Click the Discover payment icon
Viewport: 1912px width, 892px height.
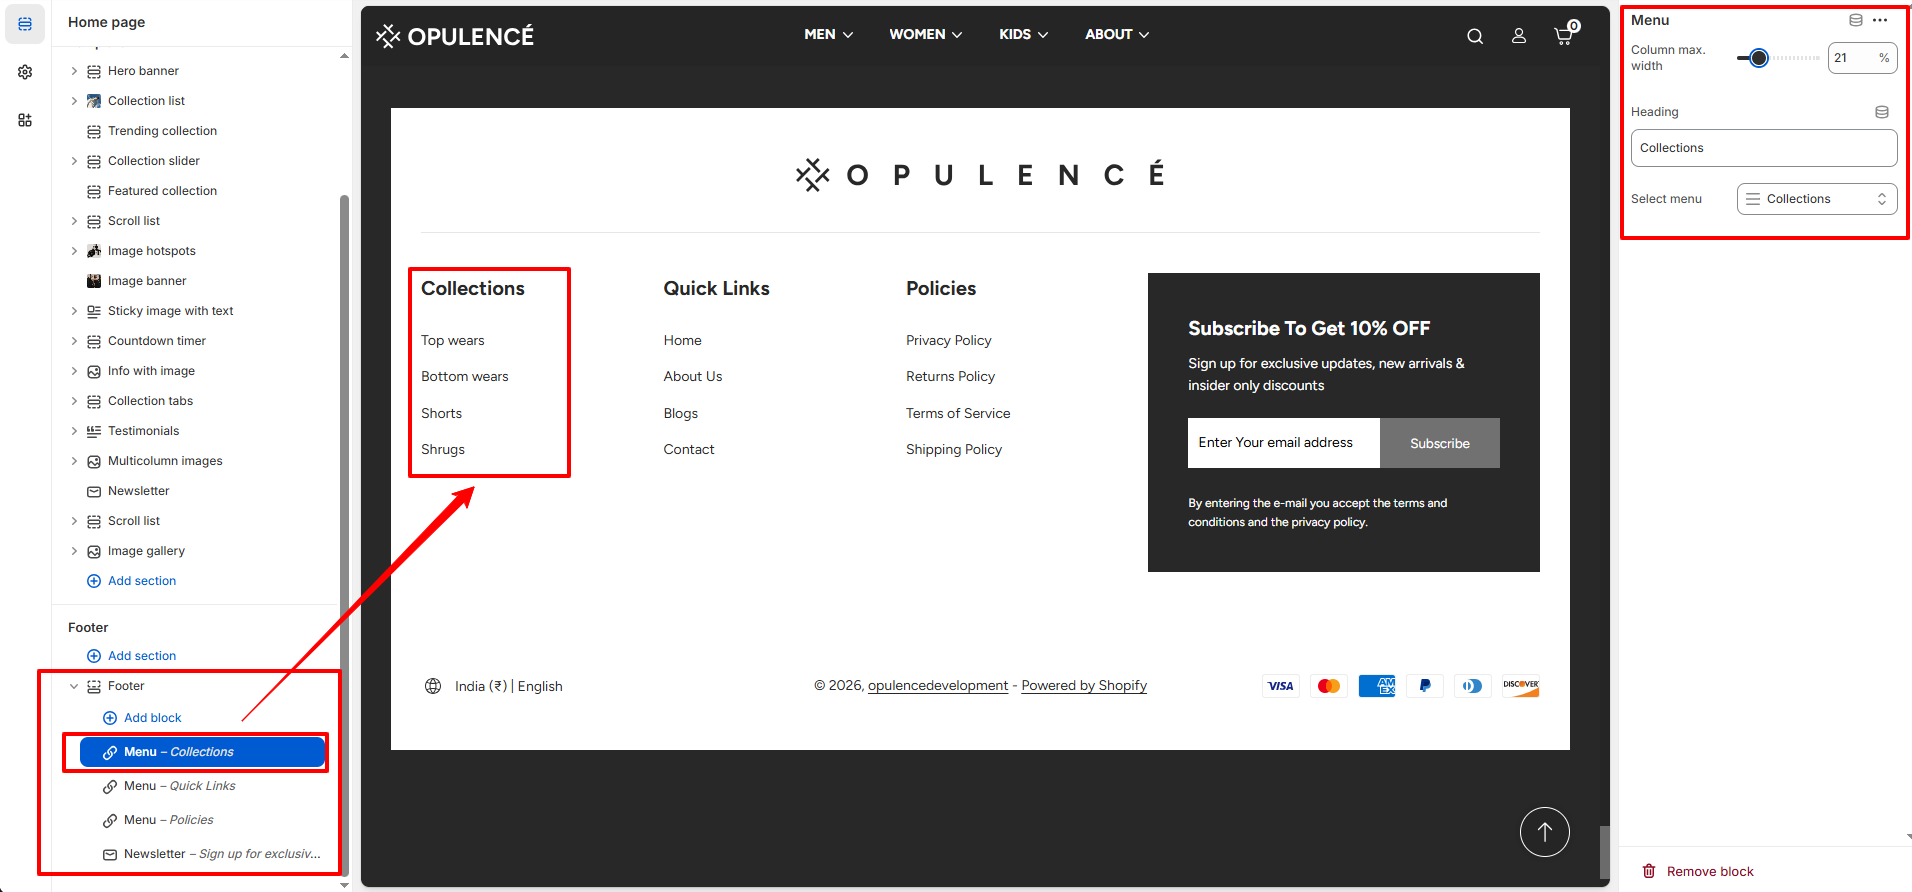click(1521, 686)
